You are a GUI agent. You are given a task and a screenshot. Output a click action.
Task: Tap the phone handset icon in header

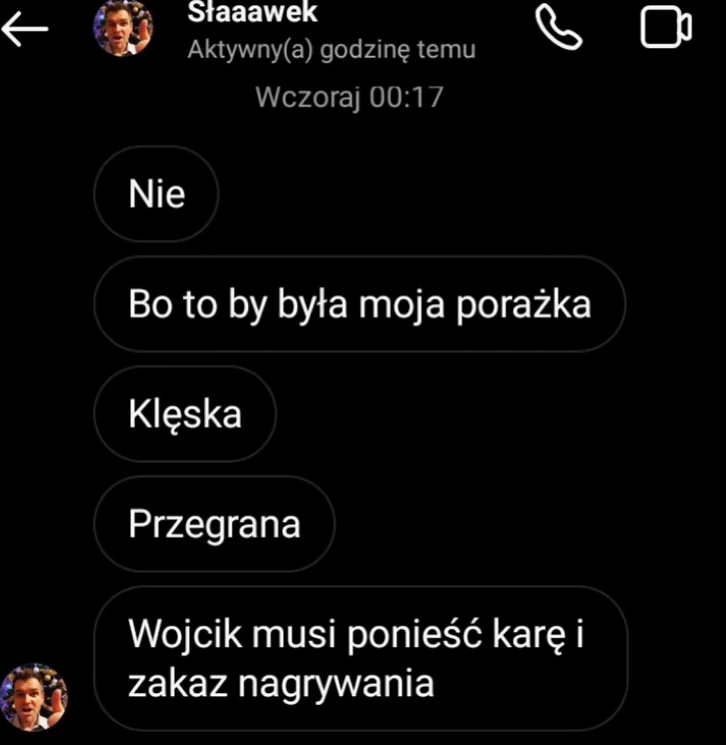tap(558, 27)
